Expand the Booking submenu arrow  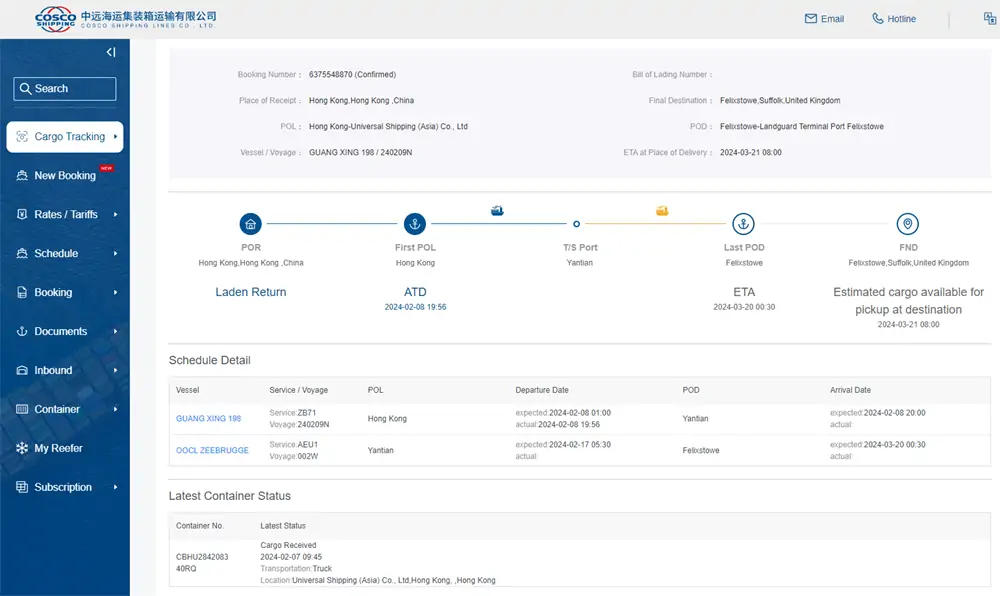115,292
